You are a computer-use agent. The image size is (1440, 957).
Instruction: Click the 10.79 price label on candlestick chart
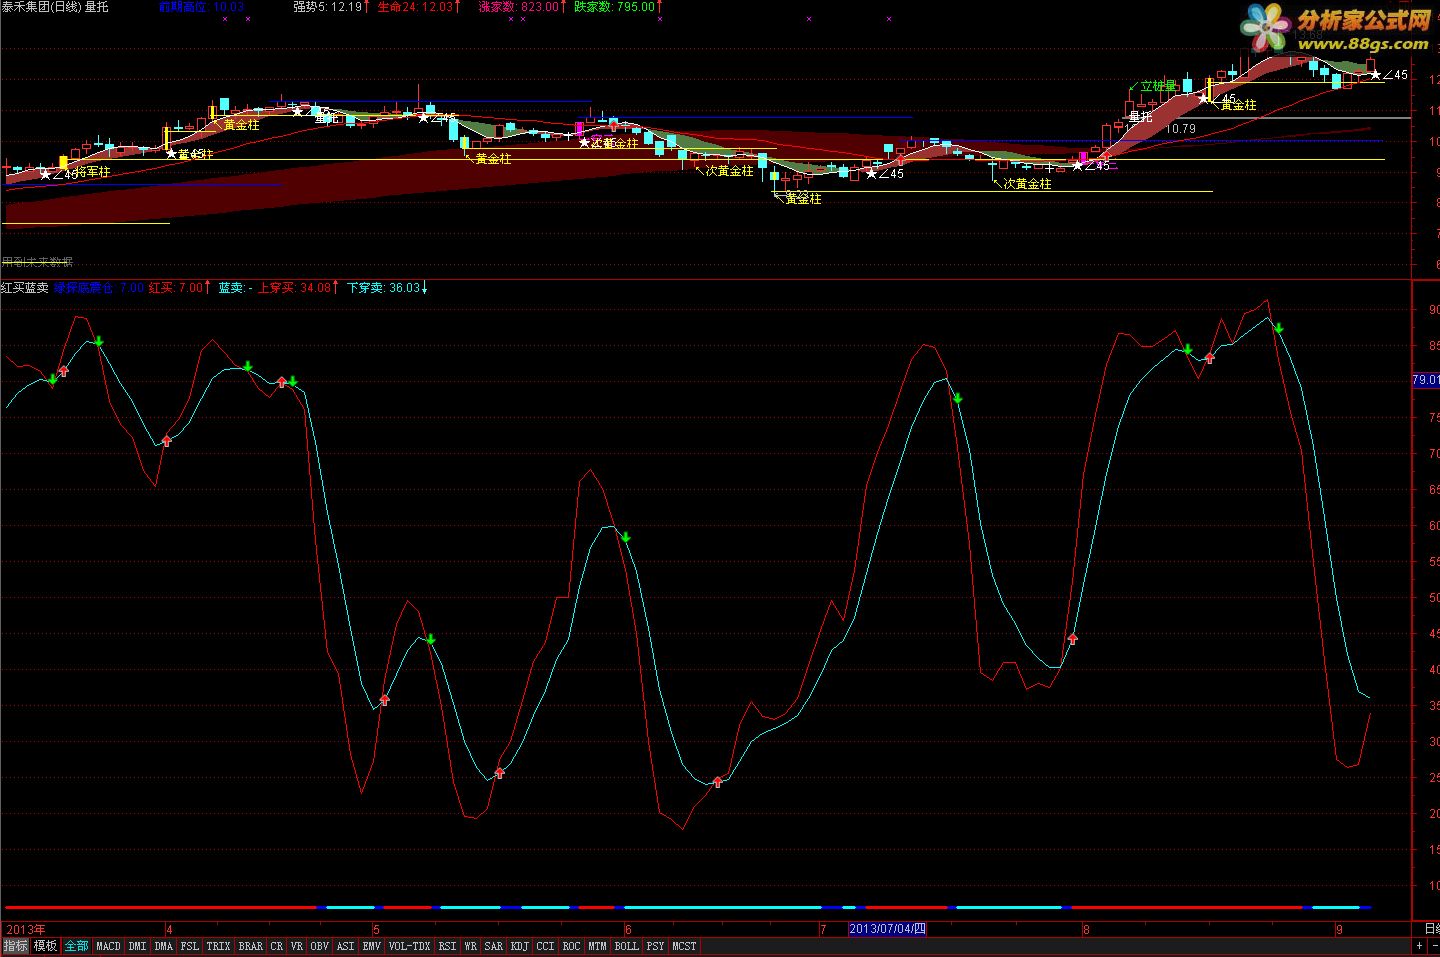1181,129
